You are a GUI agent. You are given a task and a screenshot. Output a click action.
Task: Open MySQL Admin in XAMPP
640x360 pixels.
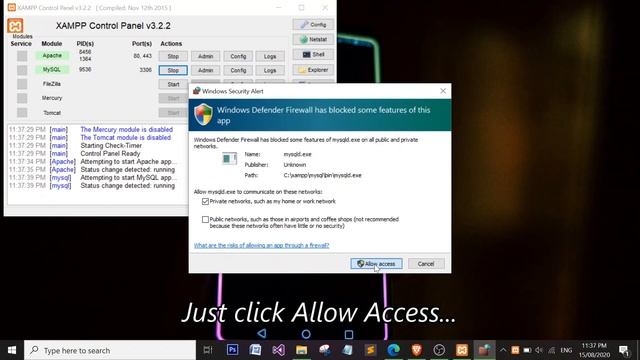pos(205,70)
